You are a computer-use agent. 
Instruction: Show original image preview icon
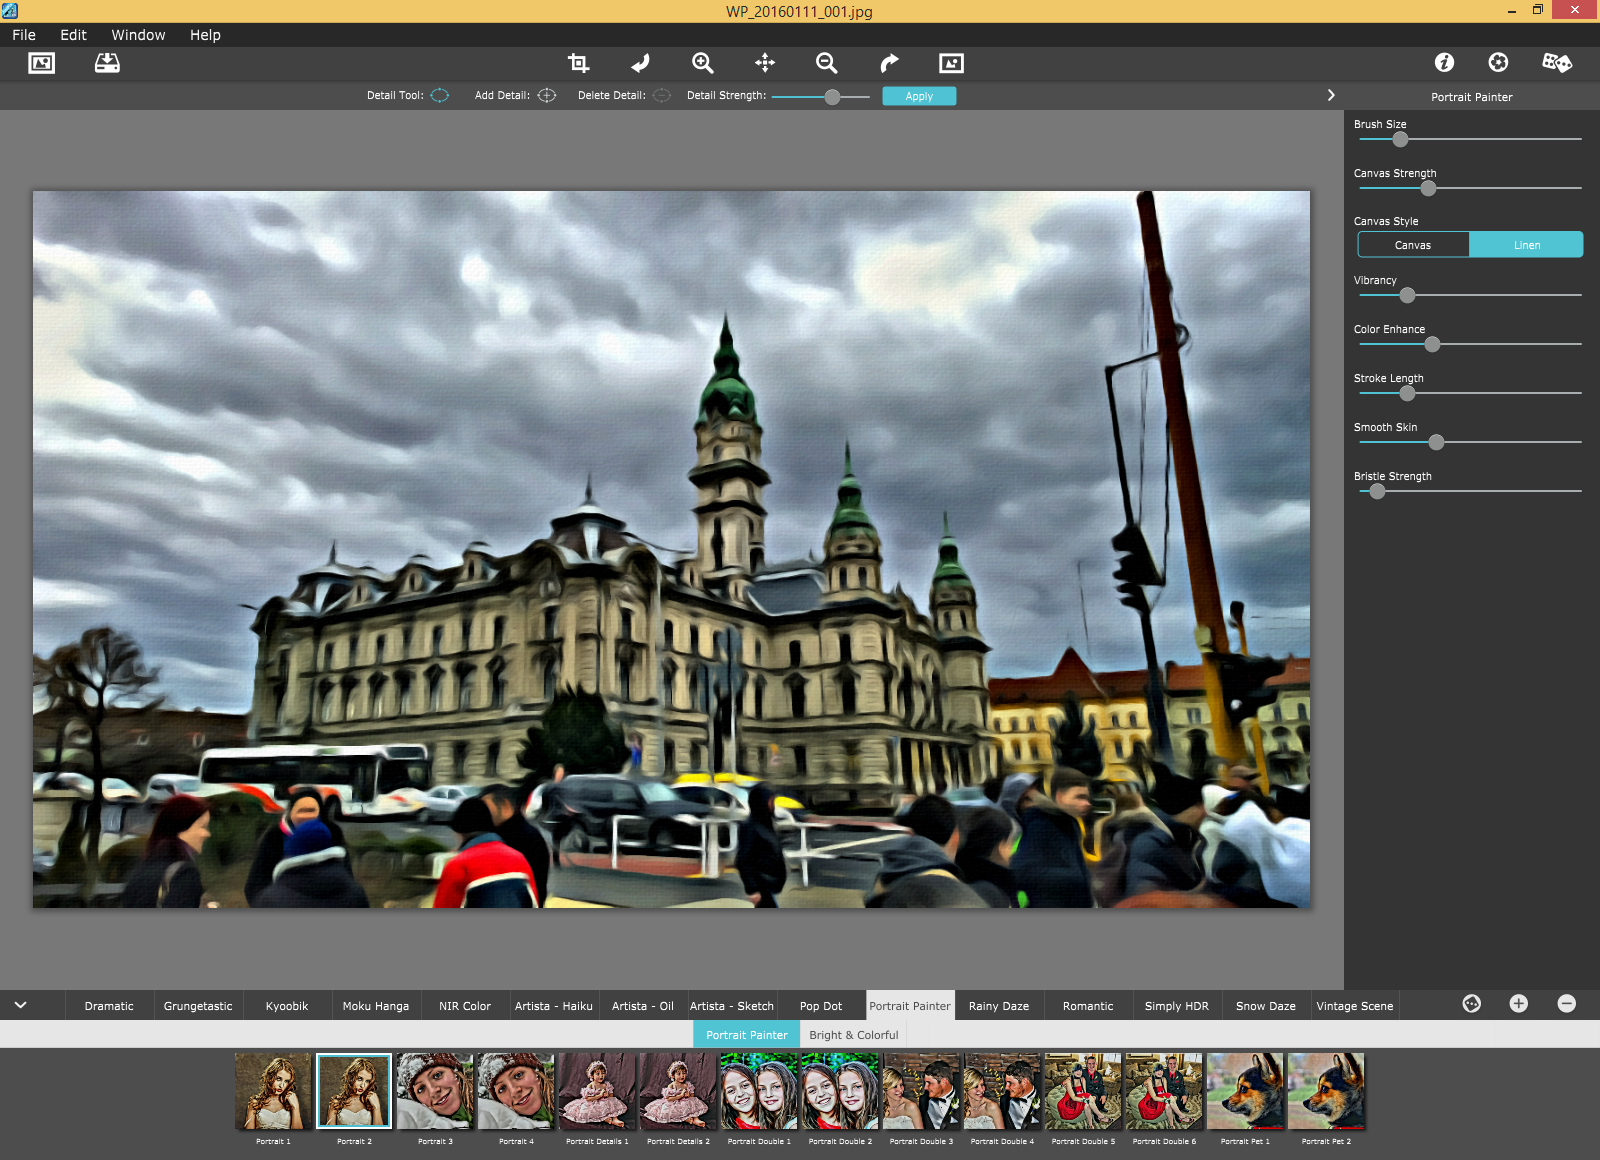coord(951,63)
